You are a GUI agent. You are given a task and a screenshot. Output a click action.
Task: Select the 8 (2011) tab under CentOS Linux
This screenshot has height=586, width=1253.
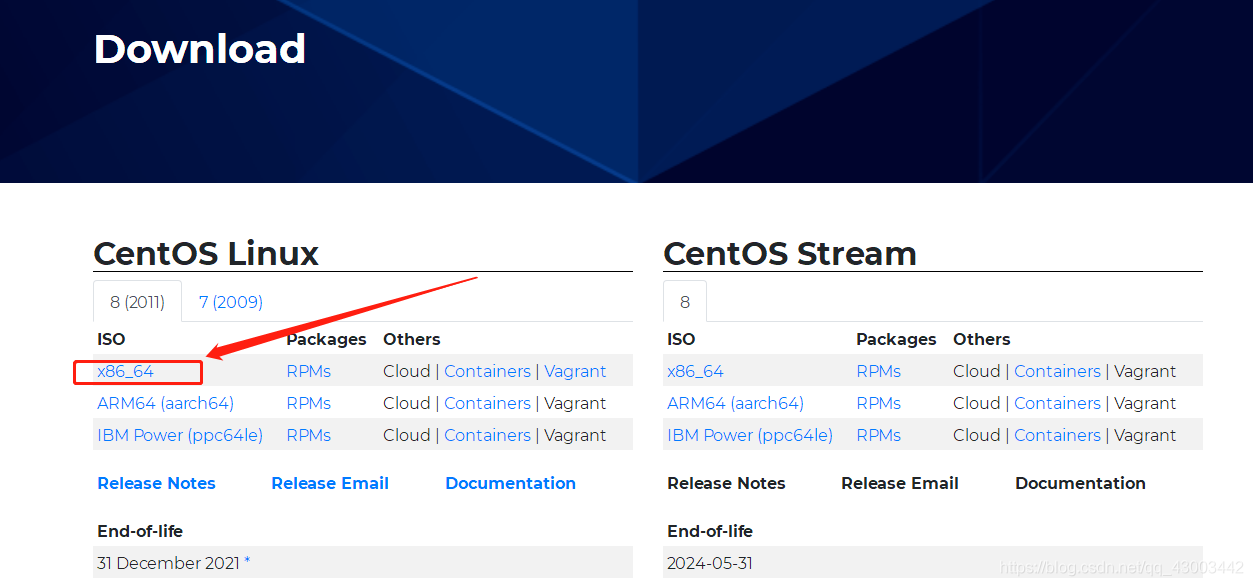[x=137, y=301]
